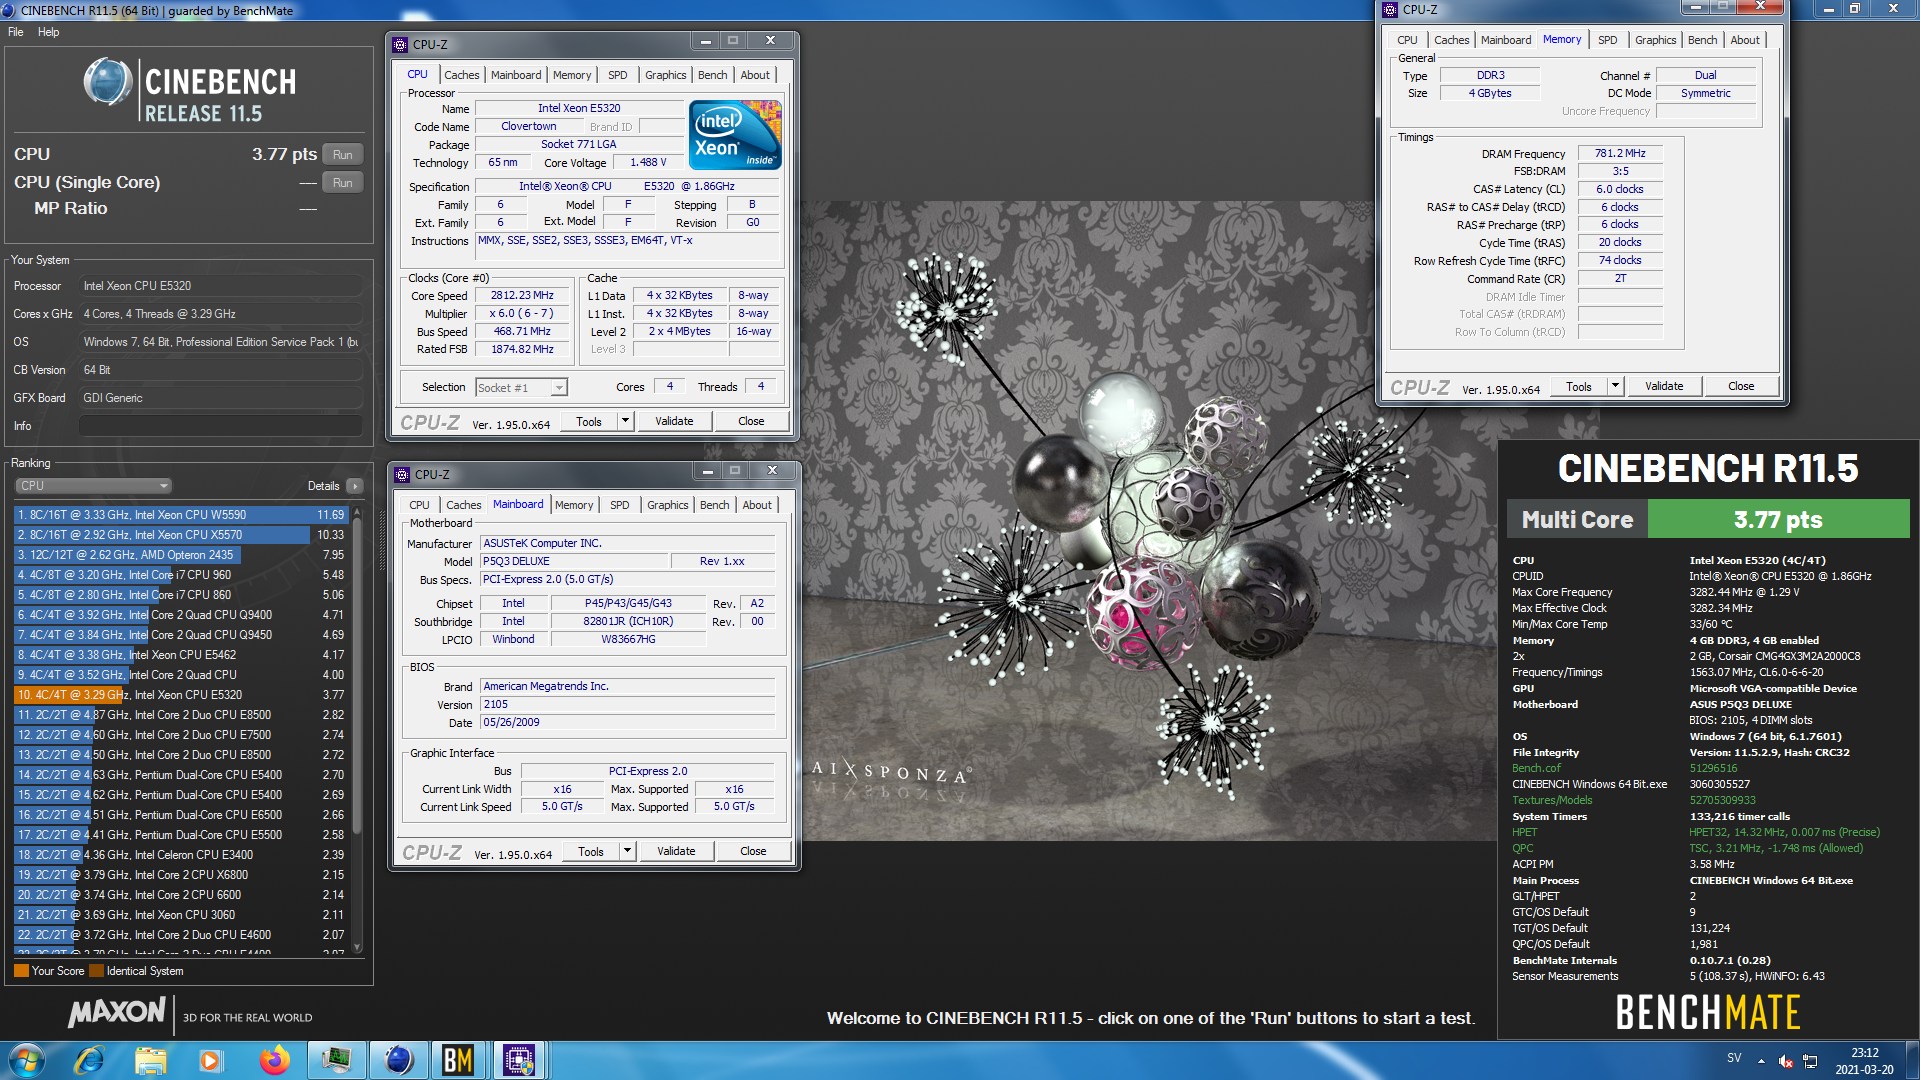Click the SV language indicator in the taskbar

[1734, 1058]
